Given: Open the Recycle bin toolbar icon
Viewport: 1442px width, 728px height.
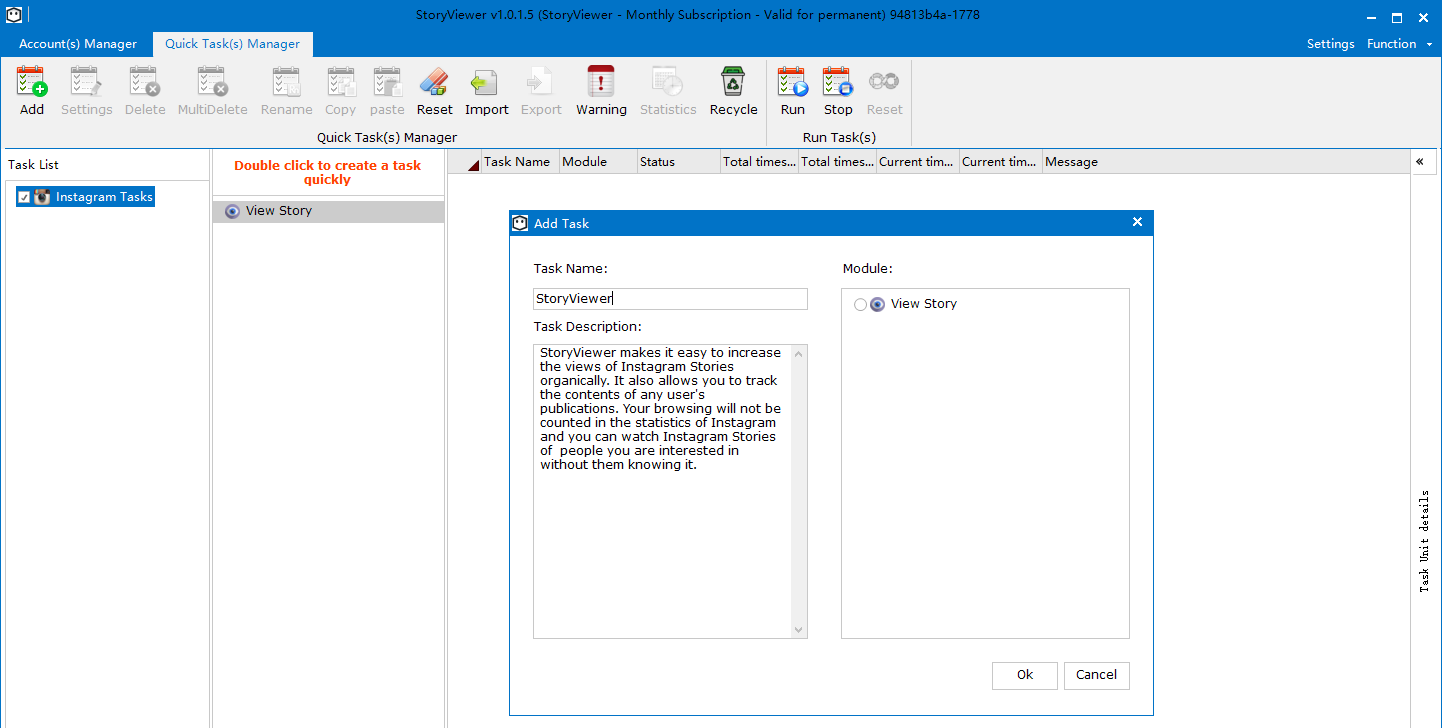Looking at the screenshot, I should click(x=733, y=81).
